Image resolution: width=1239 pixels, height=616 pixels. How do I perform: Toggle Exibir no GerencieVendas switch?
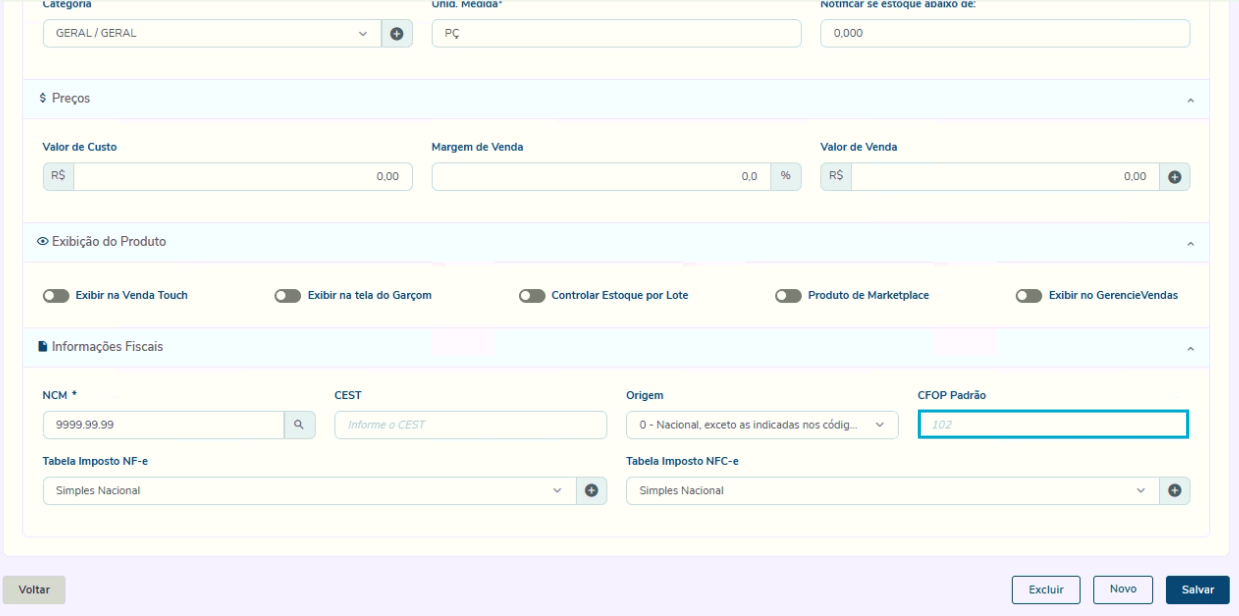1028,296
